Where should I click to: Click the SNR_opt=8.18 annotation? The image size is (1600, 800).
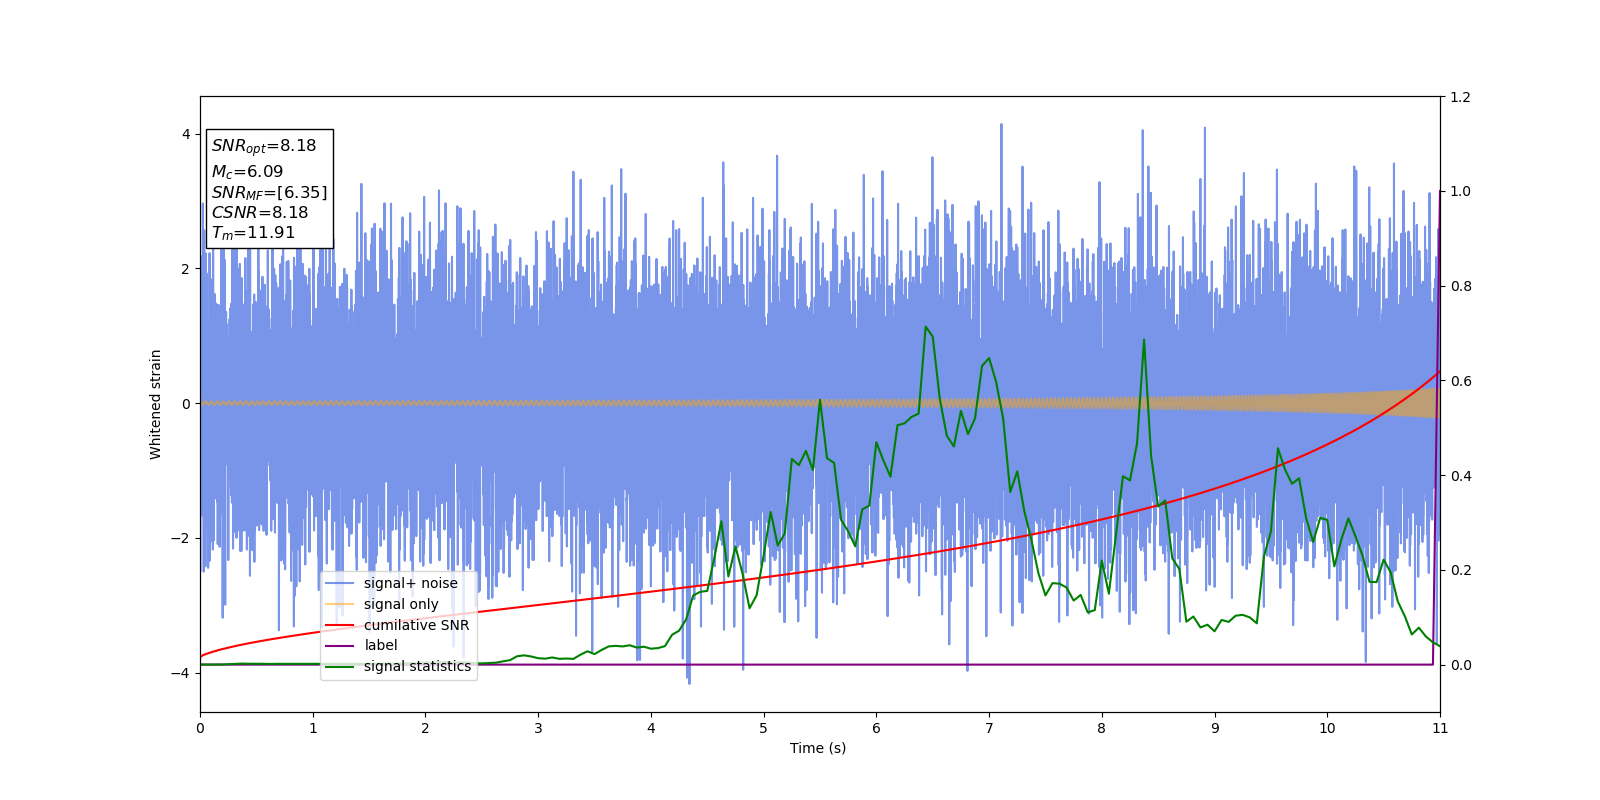point(264,146)
